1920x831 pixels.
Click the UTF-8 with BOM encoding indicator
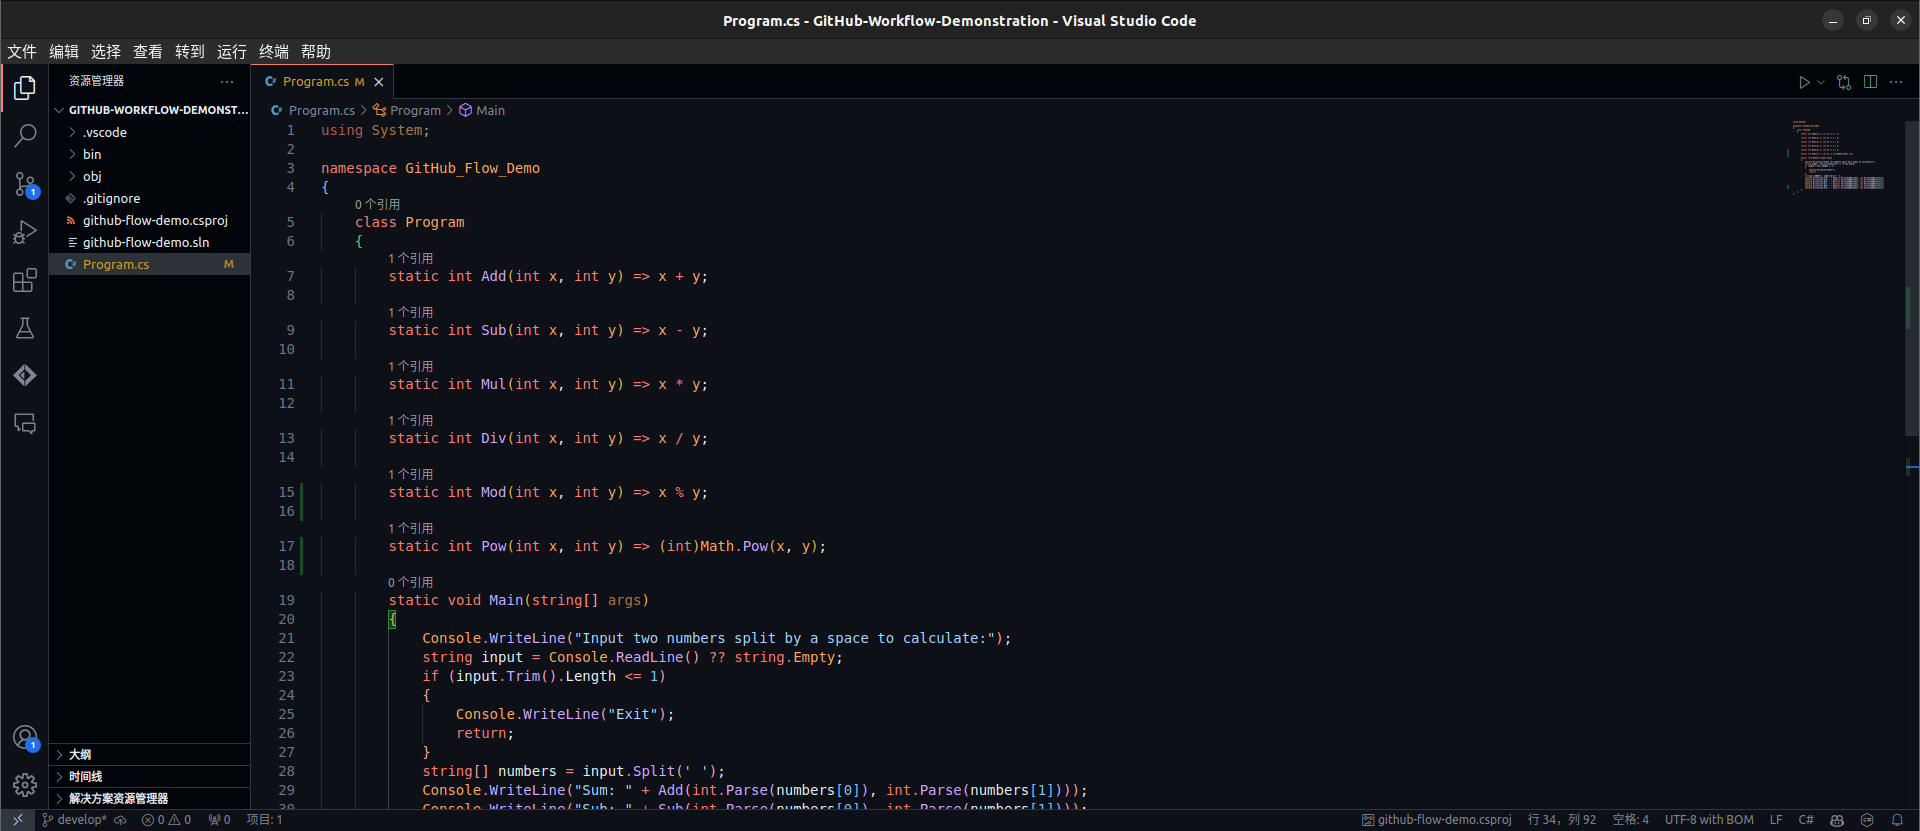tap(1708, 820)
